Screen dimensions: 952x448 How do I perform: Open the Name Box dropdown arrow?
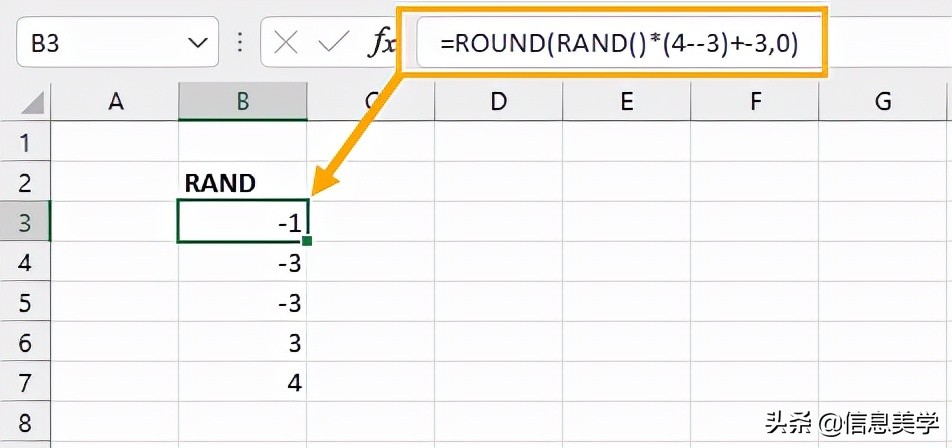click(198, 43)
